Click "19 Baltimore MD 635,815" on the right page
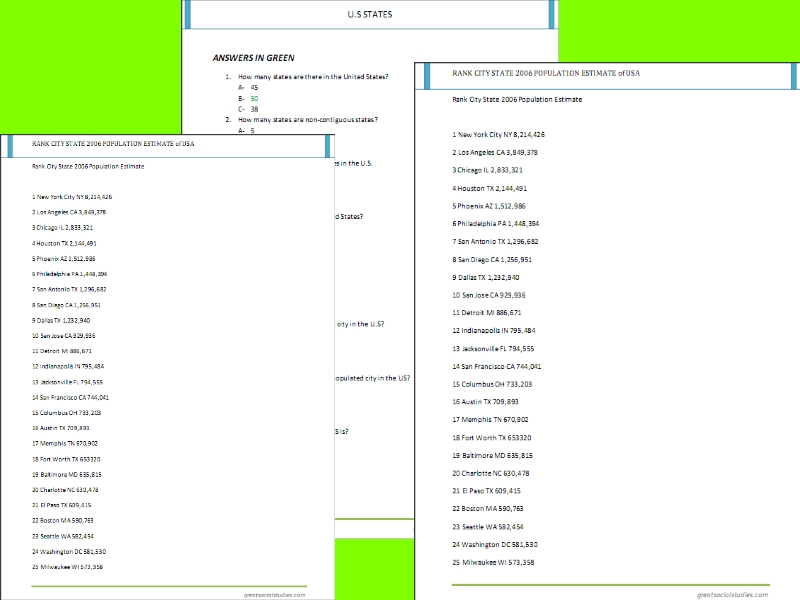The image size is (800, 600). [492, 456]
